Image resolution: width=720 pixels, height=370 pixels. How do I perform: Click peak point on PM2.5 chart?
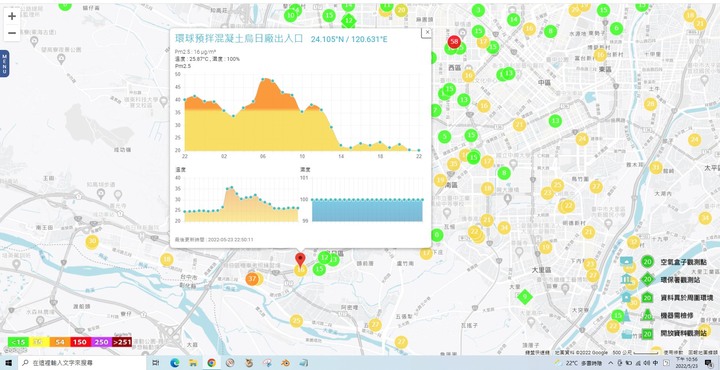click(x=264, y=79)
